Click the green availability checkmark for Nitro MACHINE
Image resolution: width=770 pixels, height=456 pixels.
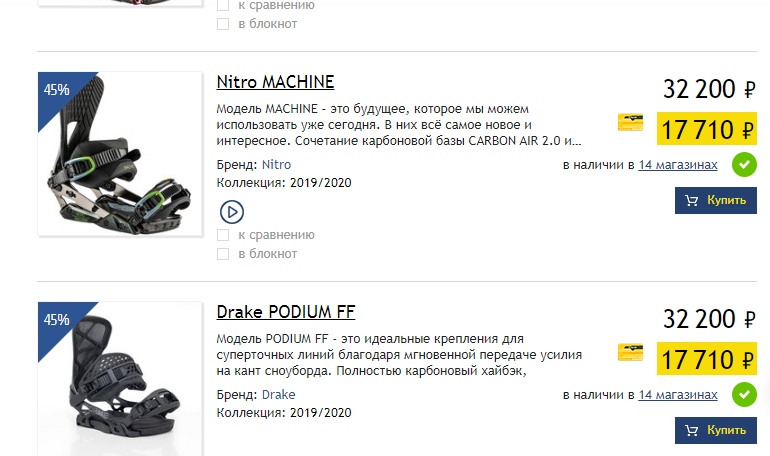pyautogui.click(x=744, y=165)
